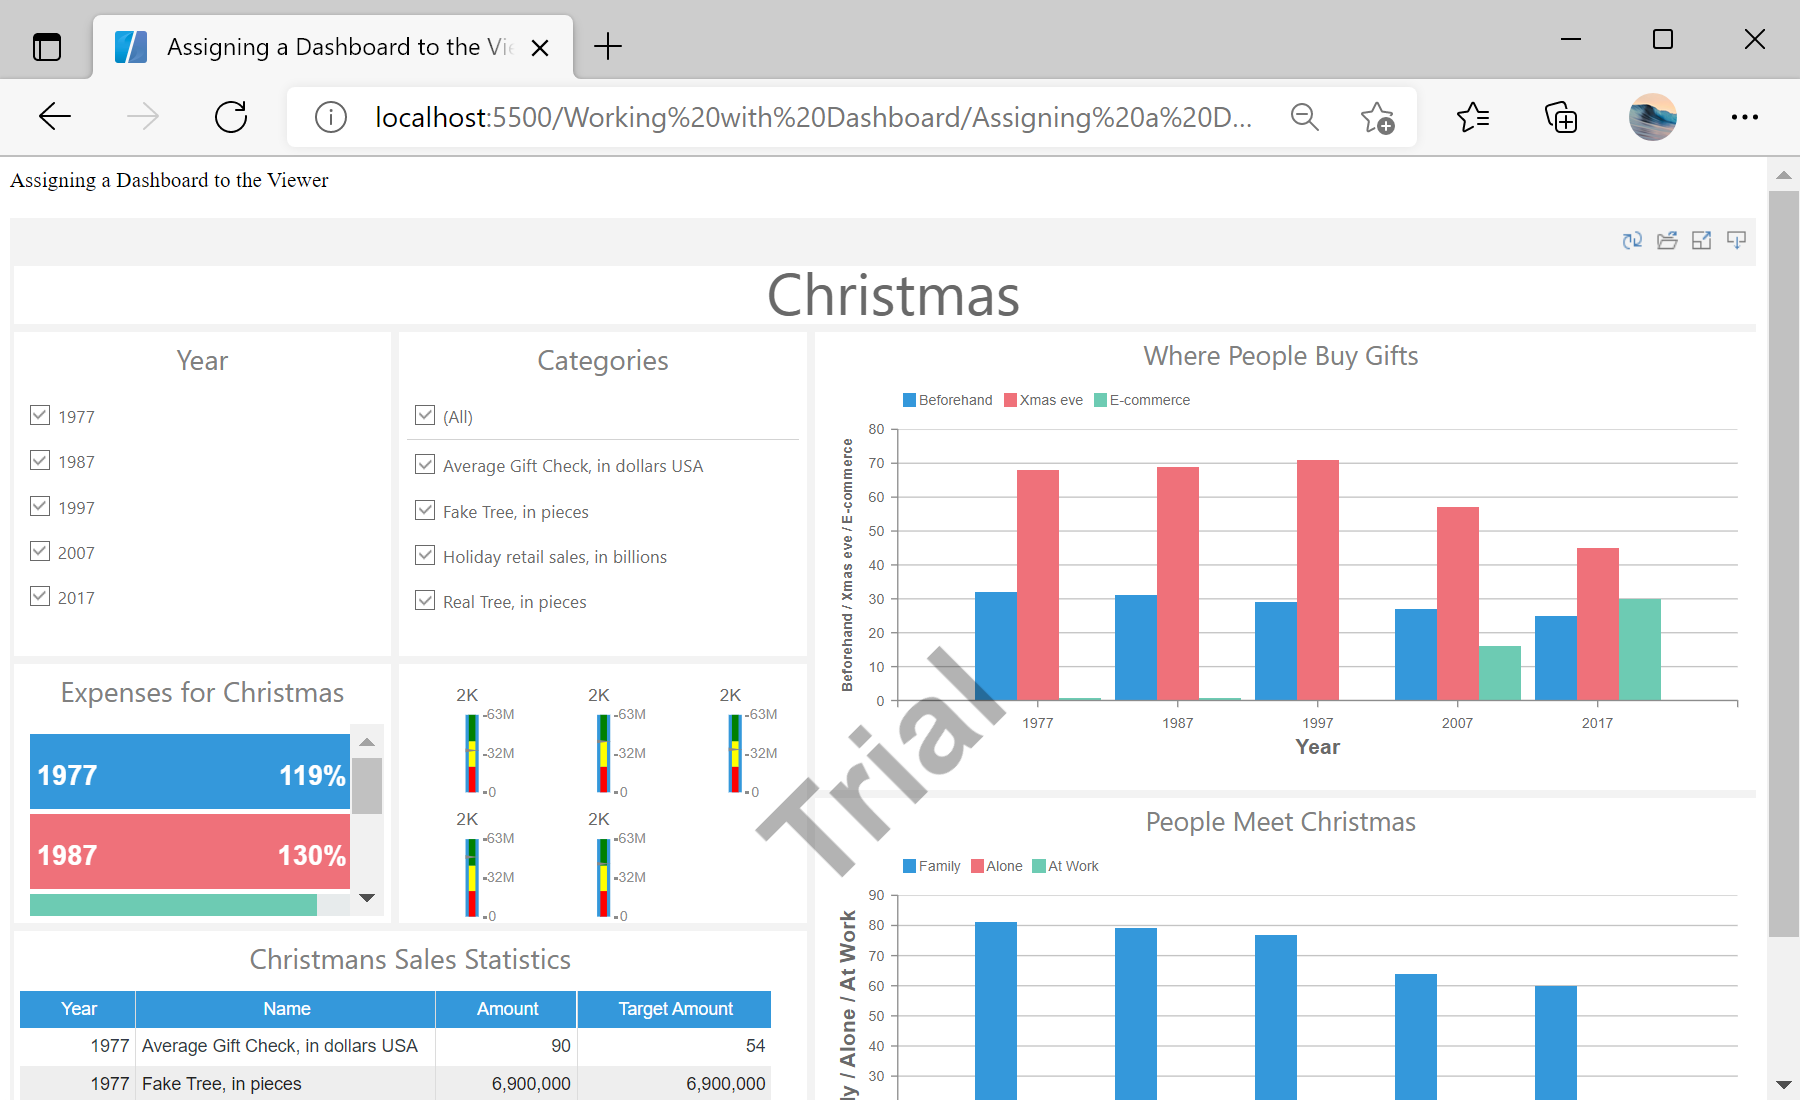Click inside the address bar
The image size is (1800, 1100).
[x=800, y=117]
